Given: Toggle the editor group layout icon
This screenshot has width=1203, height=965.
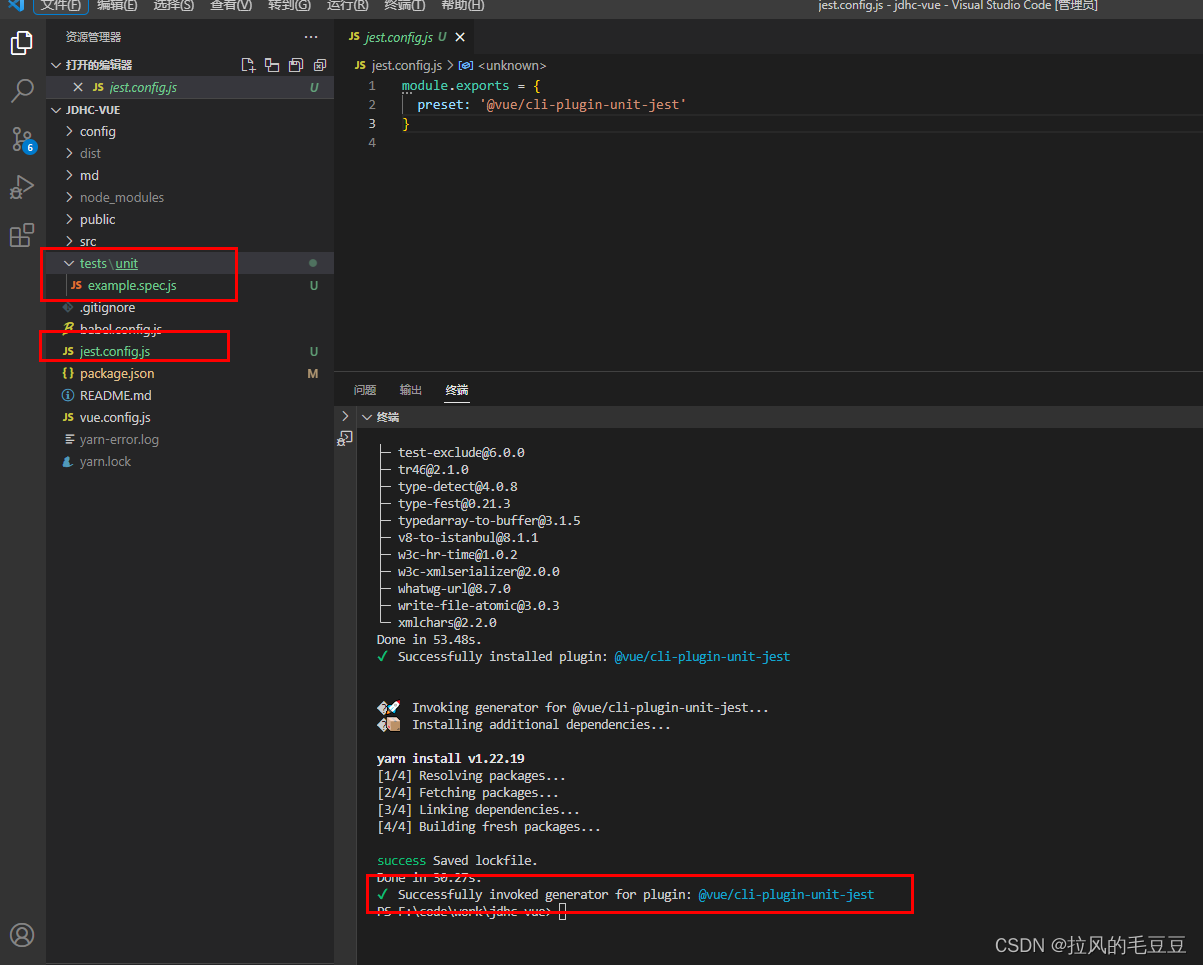Looking at the screenshot, I should pyautogui.click(x=272, y=65).
